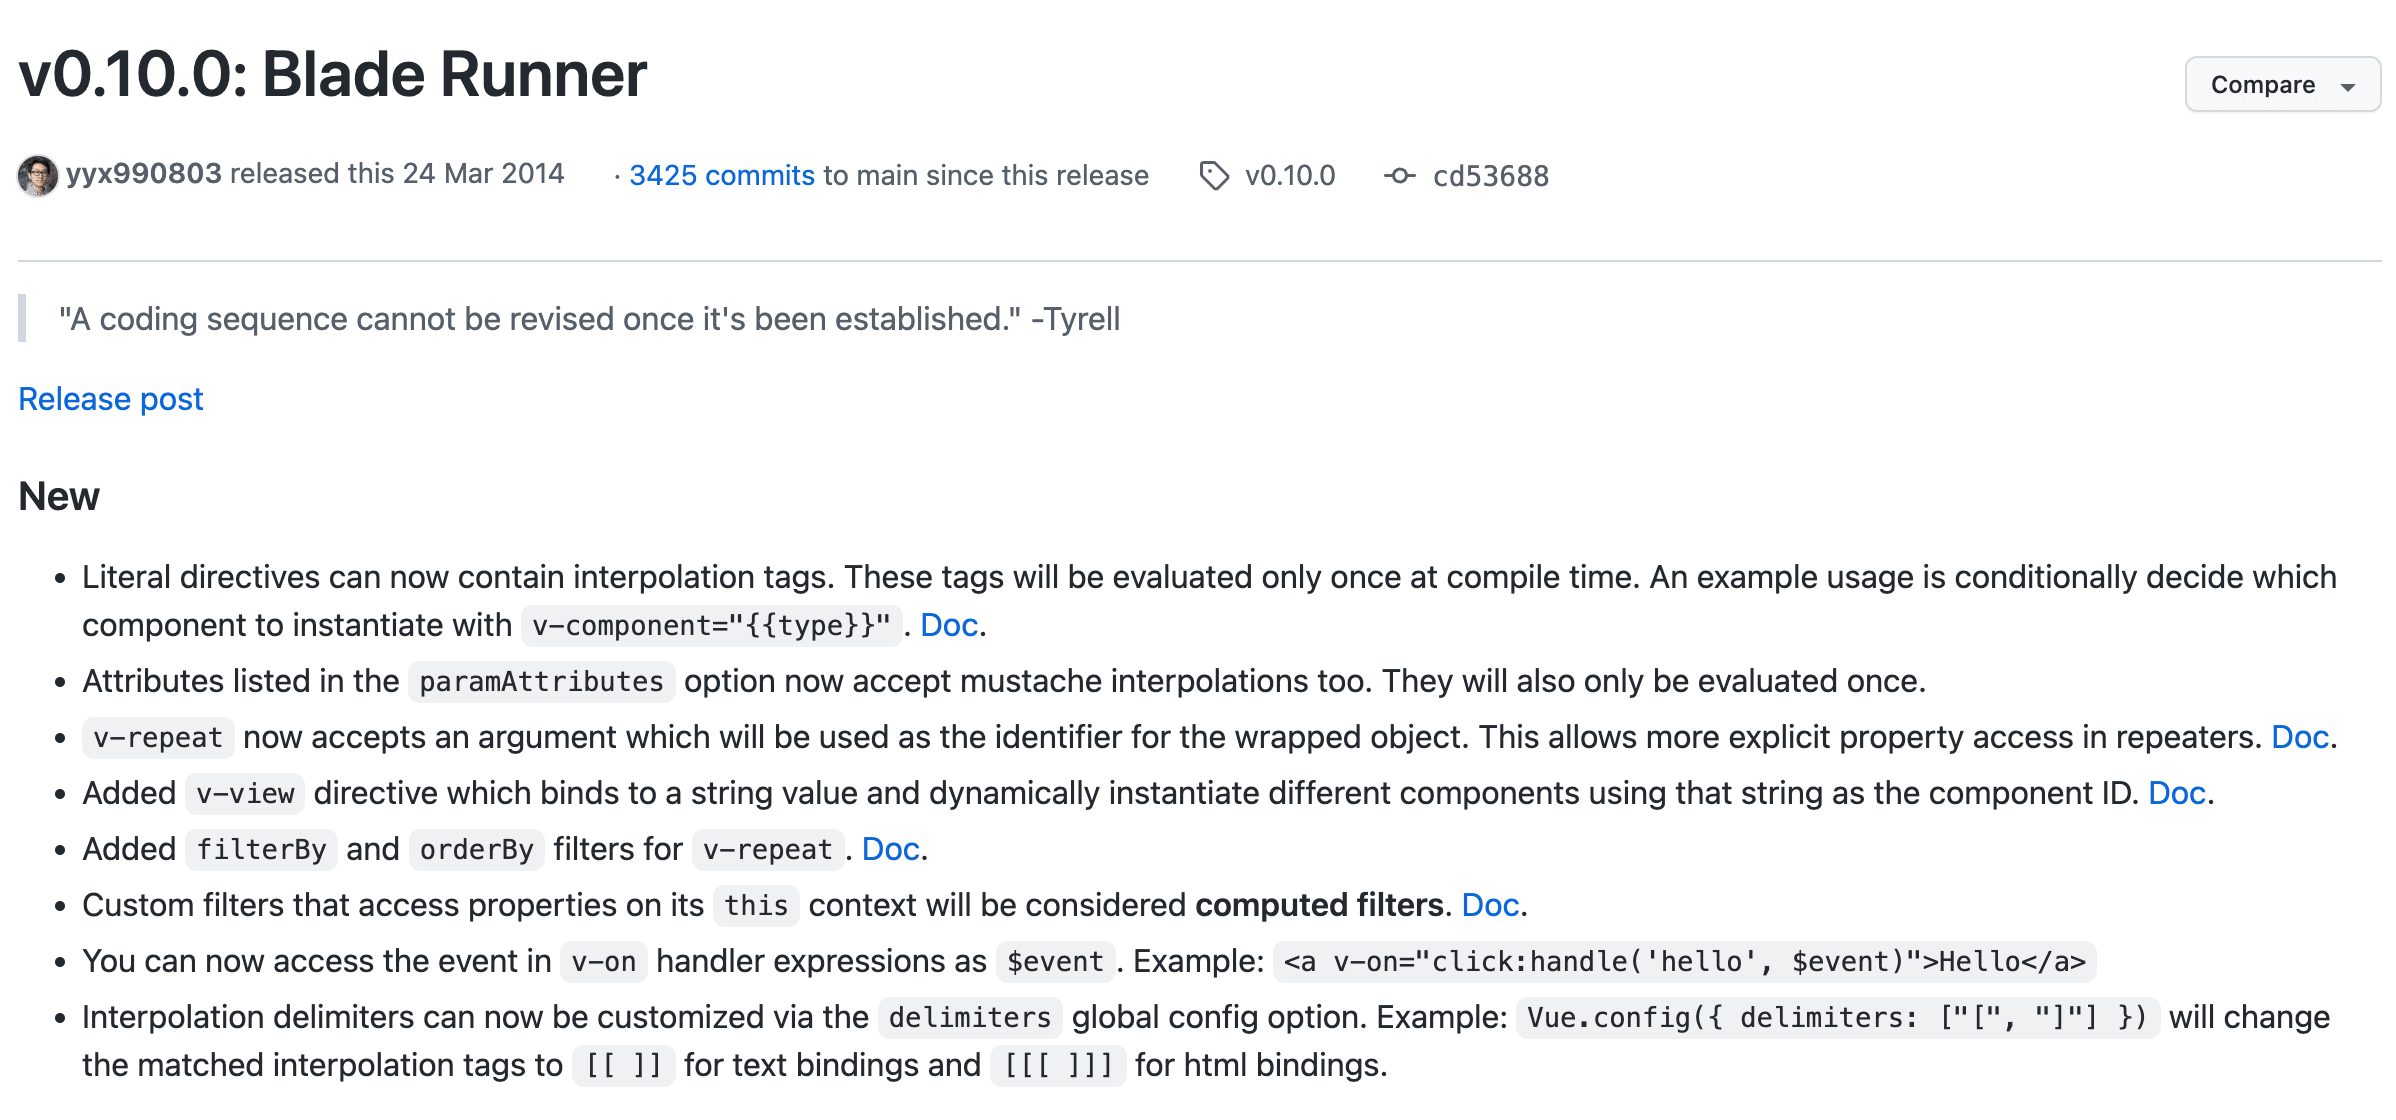This screenshot has height=1120, width=2396.
Task: Open the 3425 commits link
Action: [x=721, y=176]
